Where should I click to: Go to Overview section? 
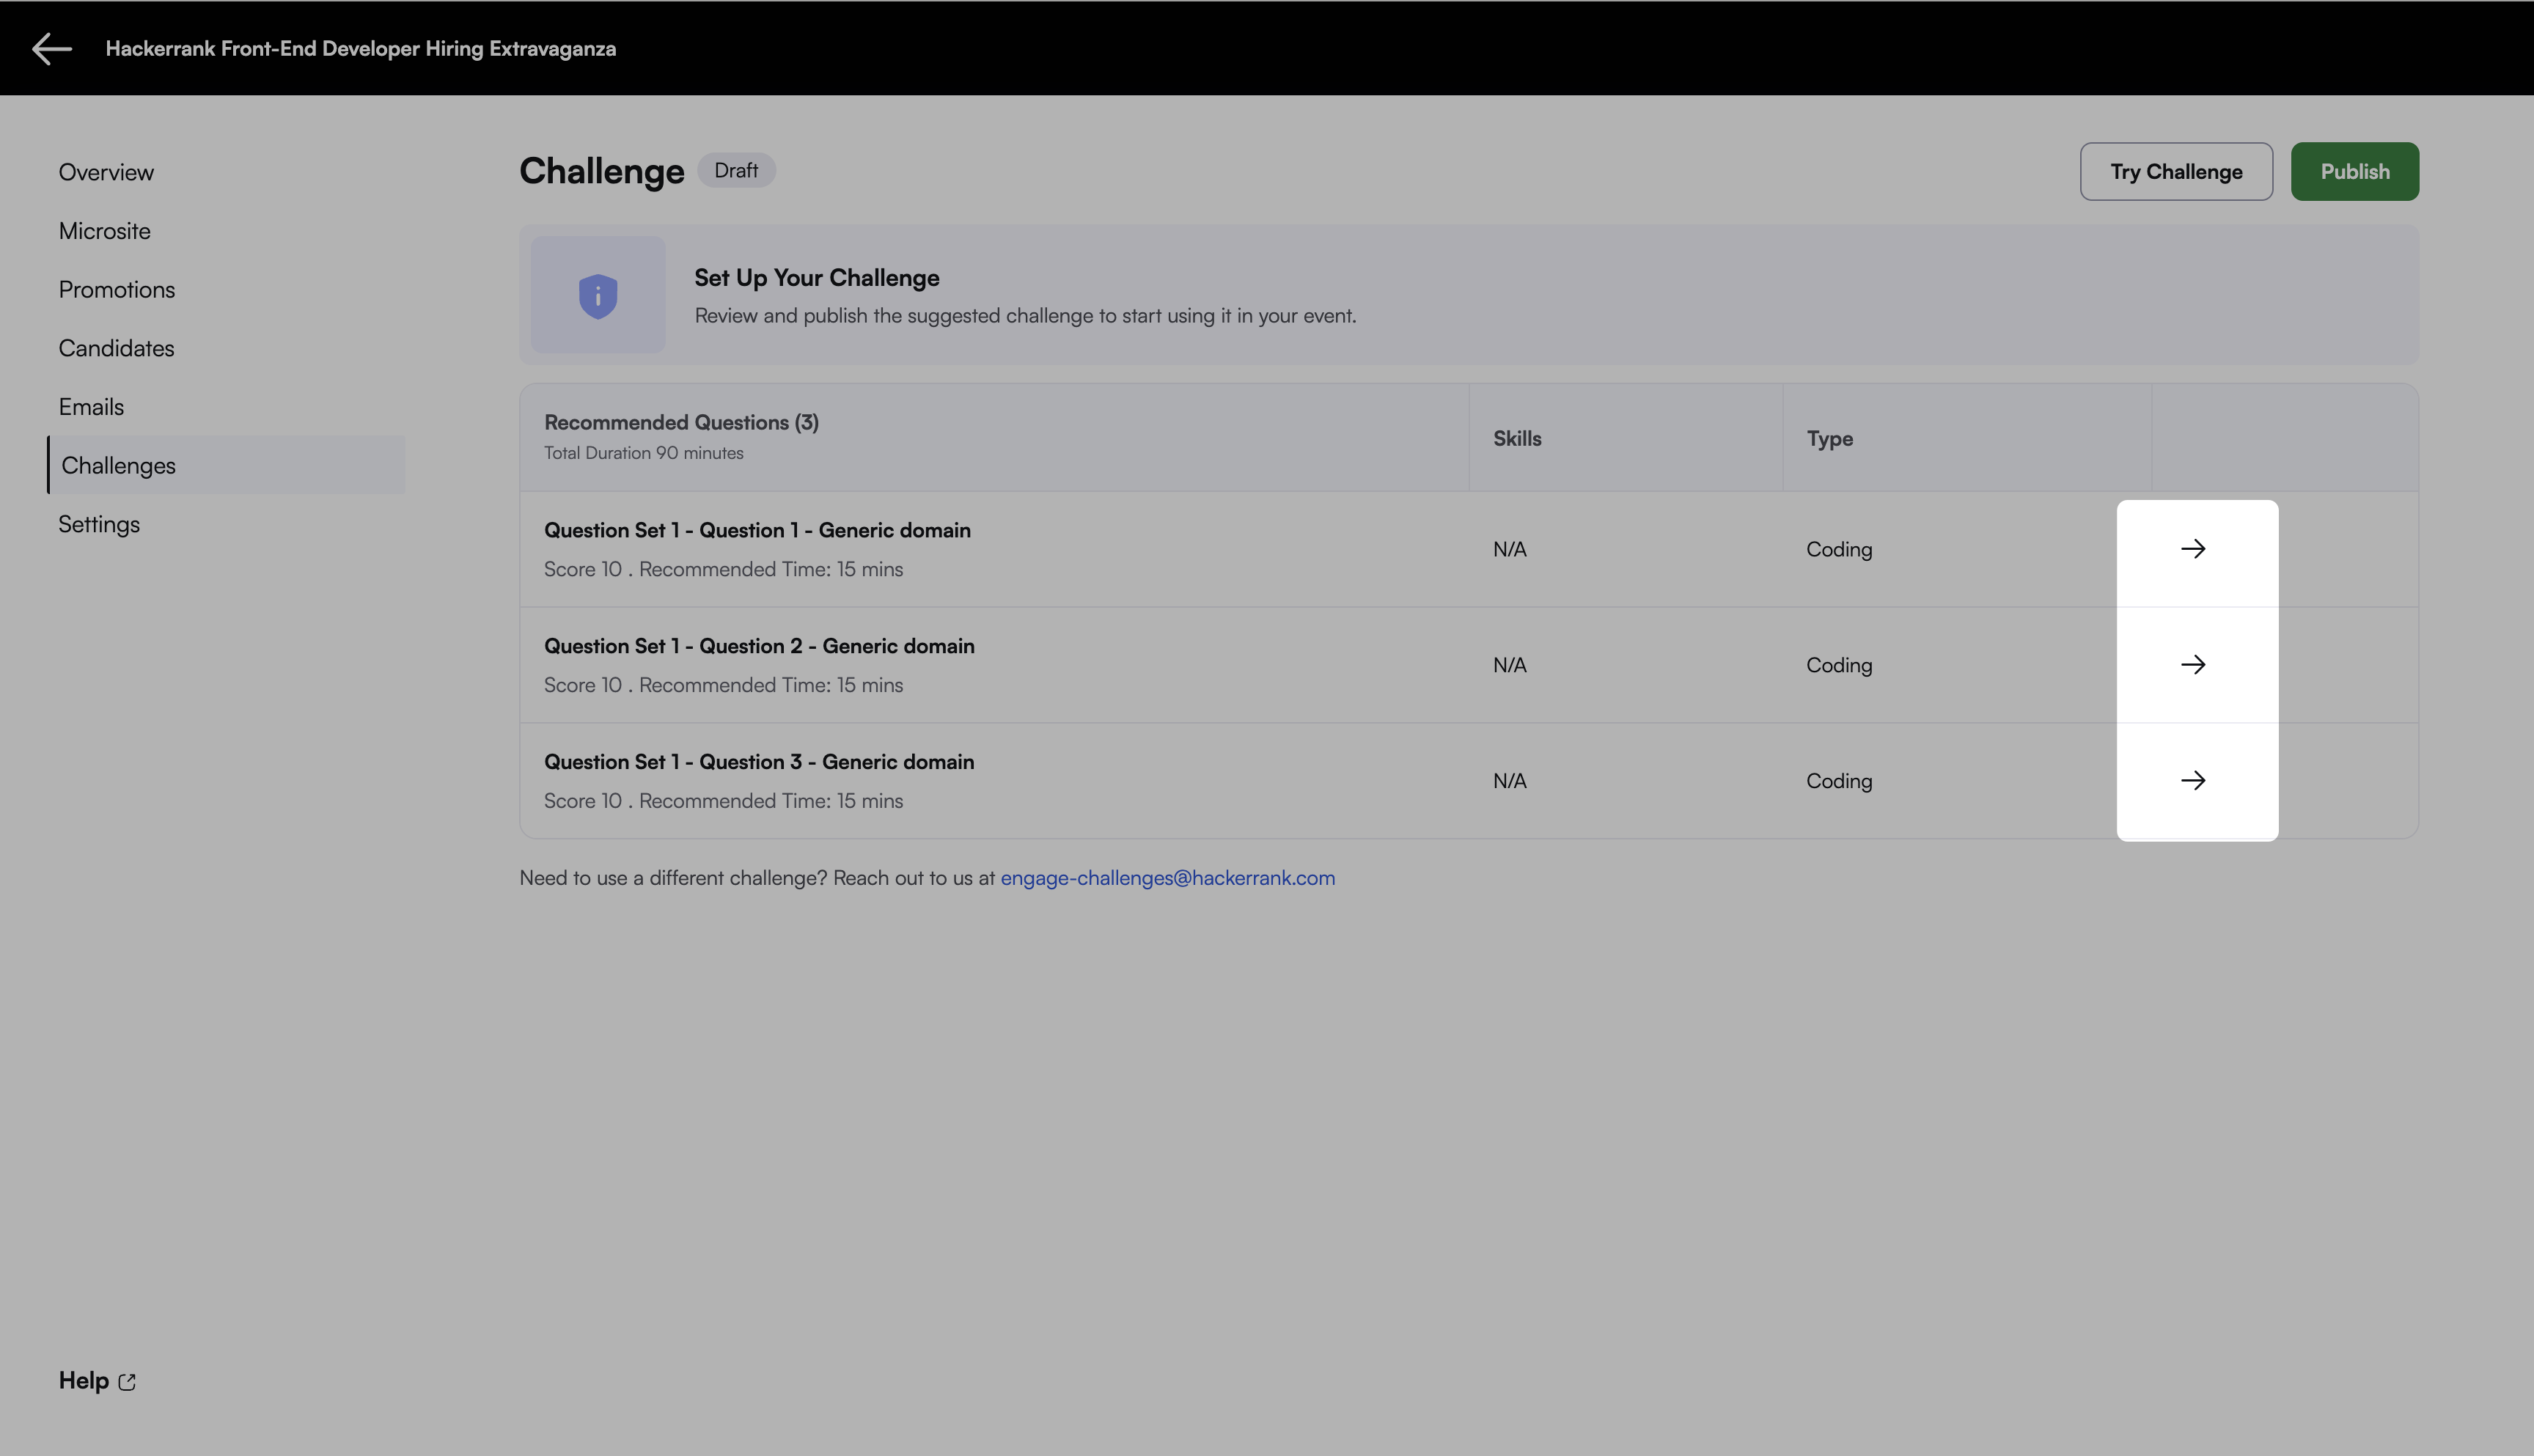click(106, 172)
